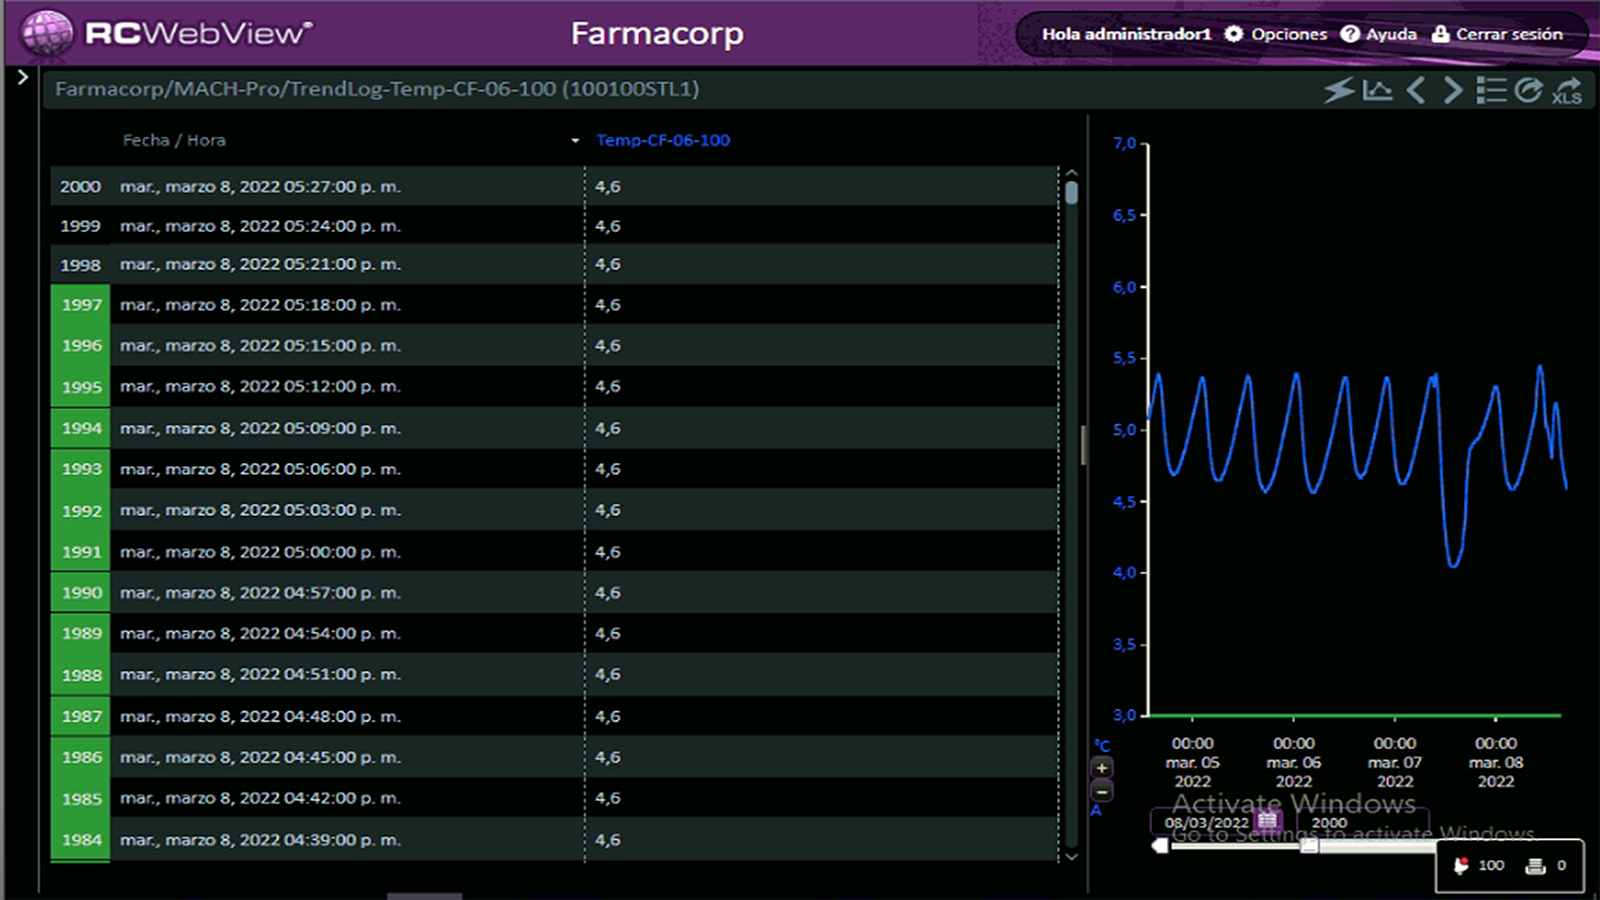Select row 1990 at 04:57:00 p. m.
The width and height of the screenshot is (1600, 900).
point(555,593)
